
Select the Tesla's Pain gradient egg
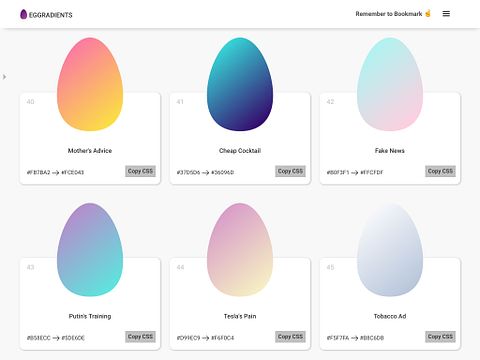pyautogui.click(x=240, y=250)
